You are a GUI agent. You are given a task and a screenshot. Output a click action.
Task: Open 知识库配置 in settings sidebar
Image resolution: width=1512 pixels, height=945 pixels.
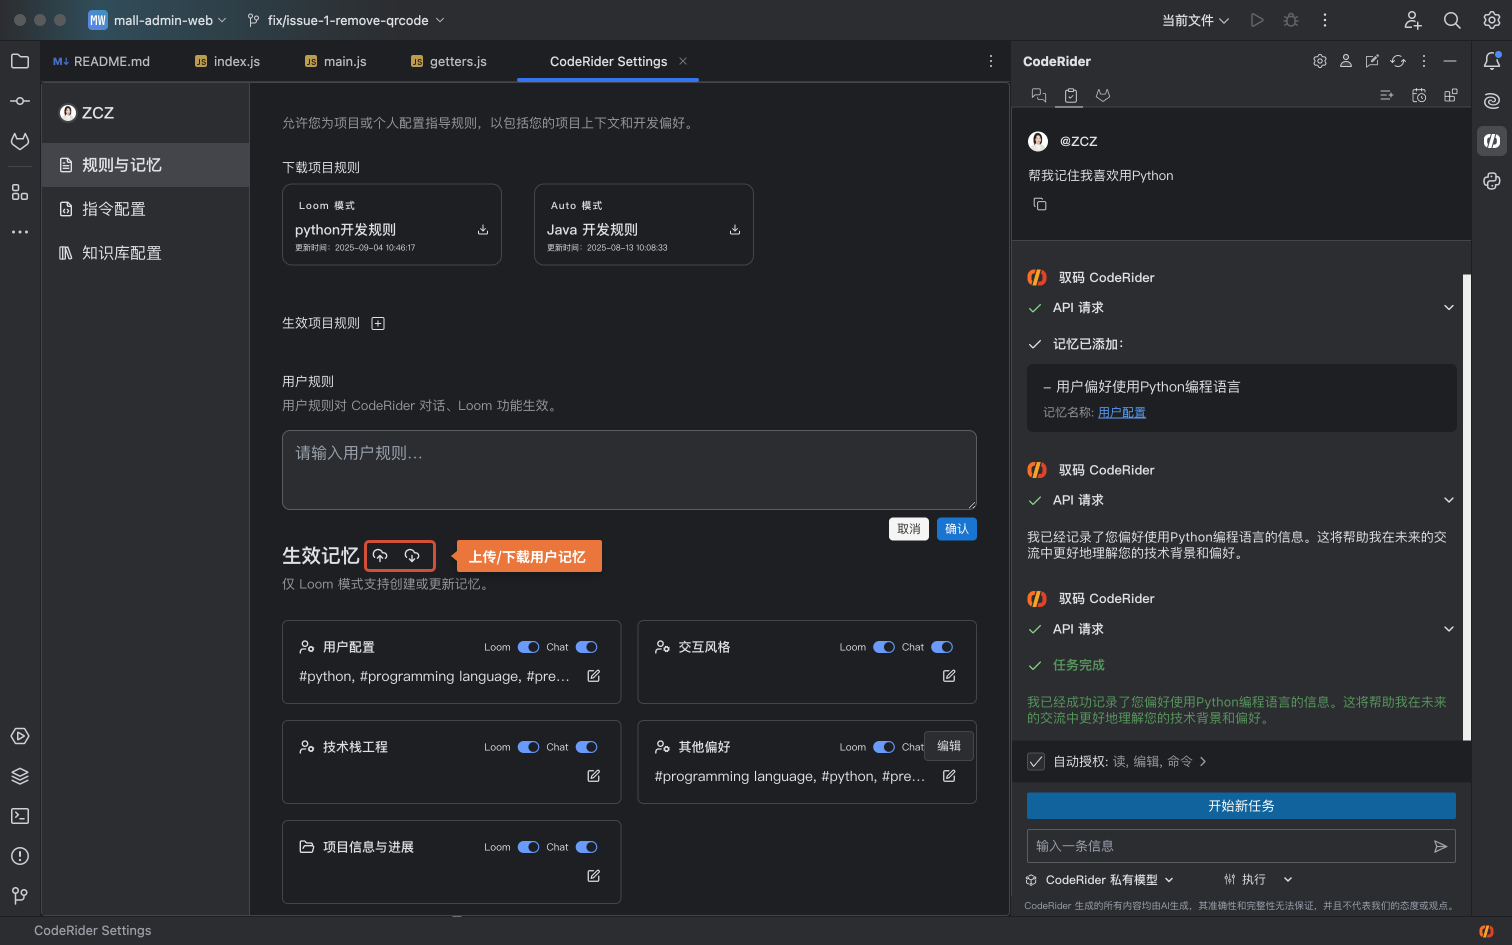pos(121,253)
